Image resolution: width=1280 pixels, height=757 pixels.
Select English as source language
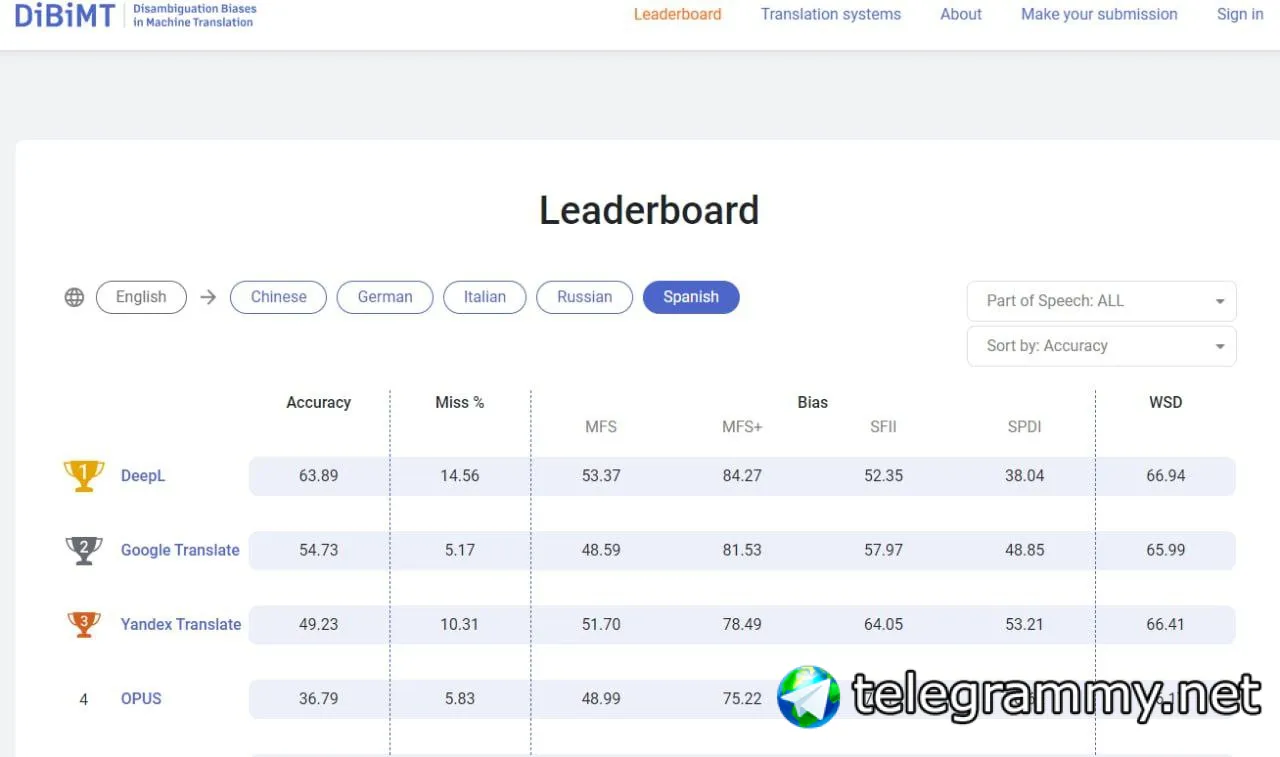pyautogui.click(x=141, y=297)
